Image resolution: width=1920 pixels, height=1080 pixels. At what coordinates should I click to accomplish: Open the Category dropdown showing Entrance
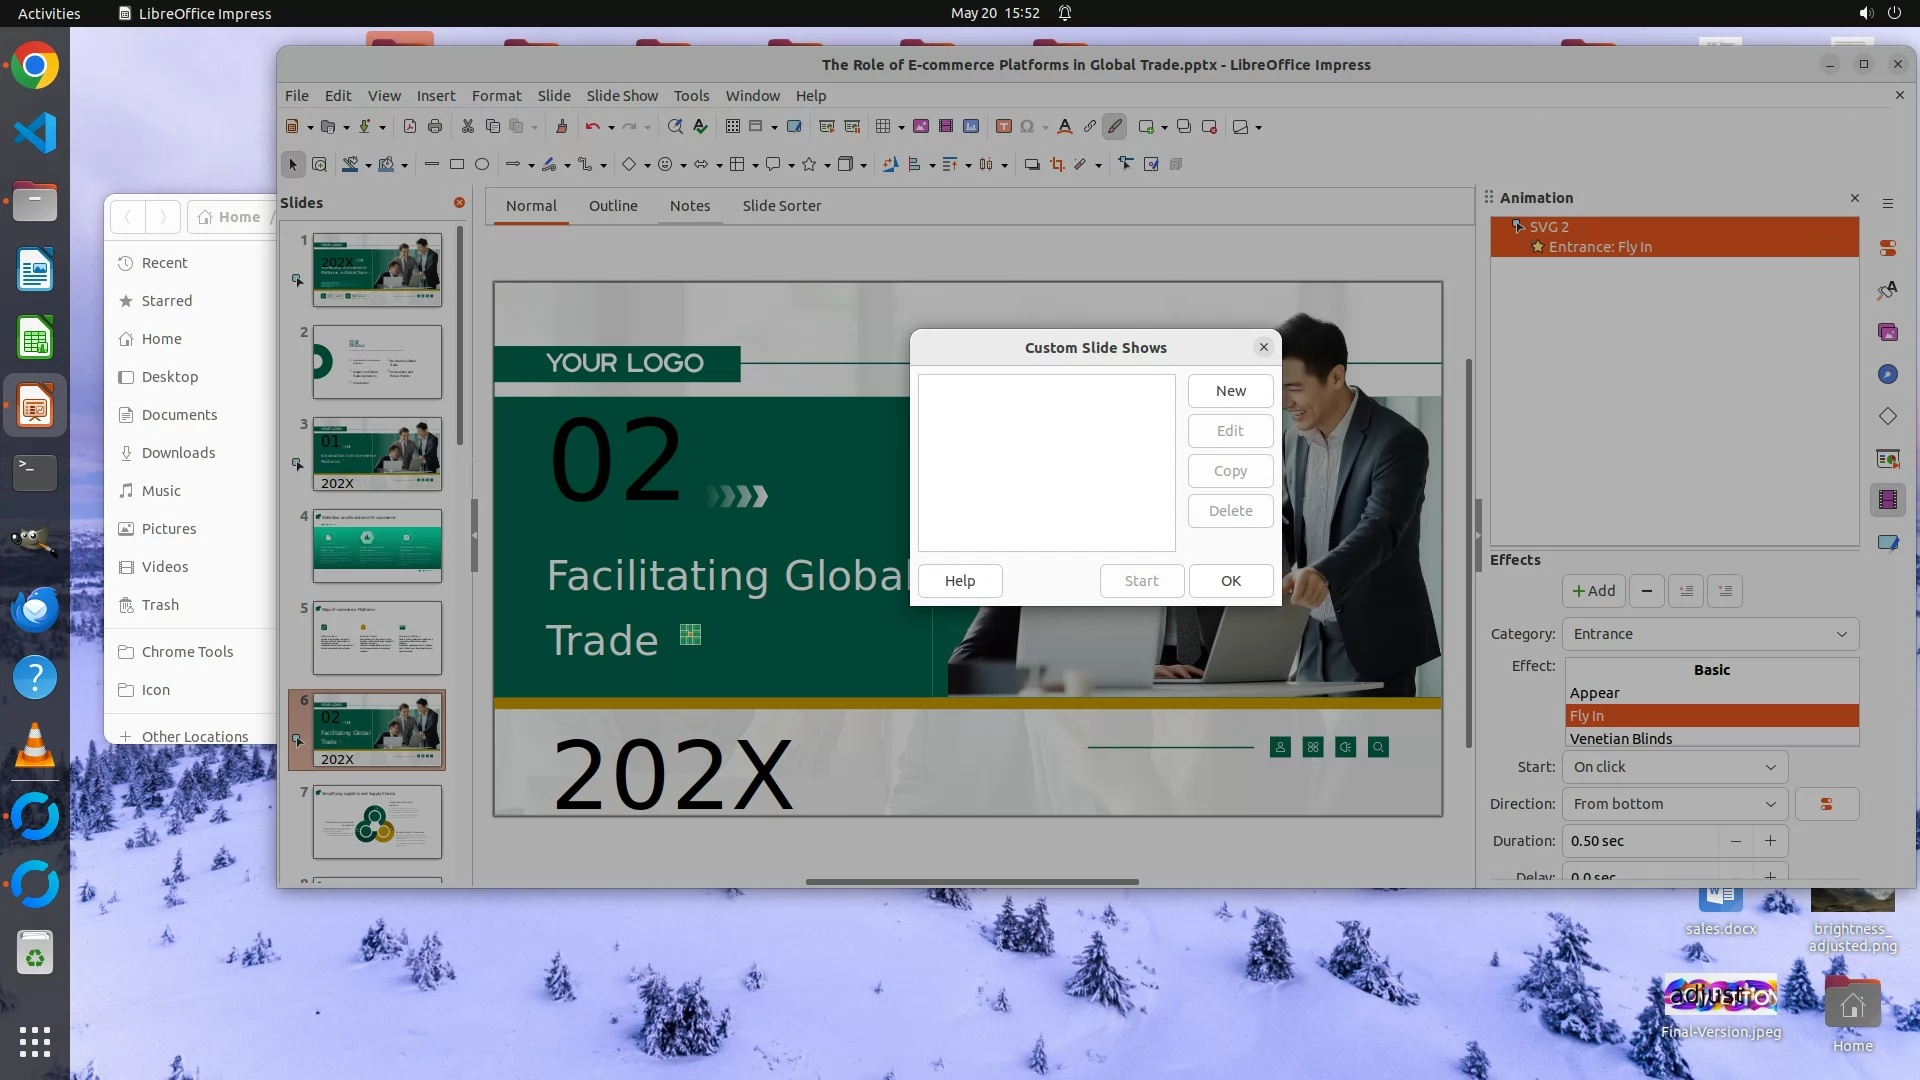pos(1709,634)
